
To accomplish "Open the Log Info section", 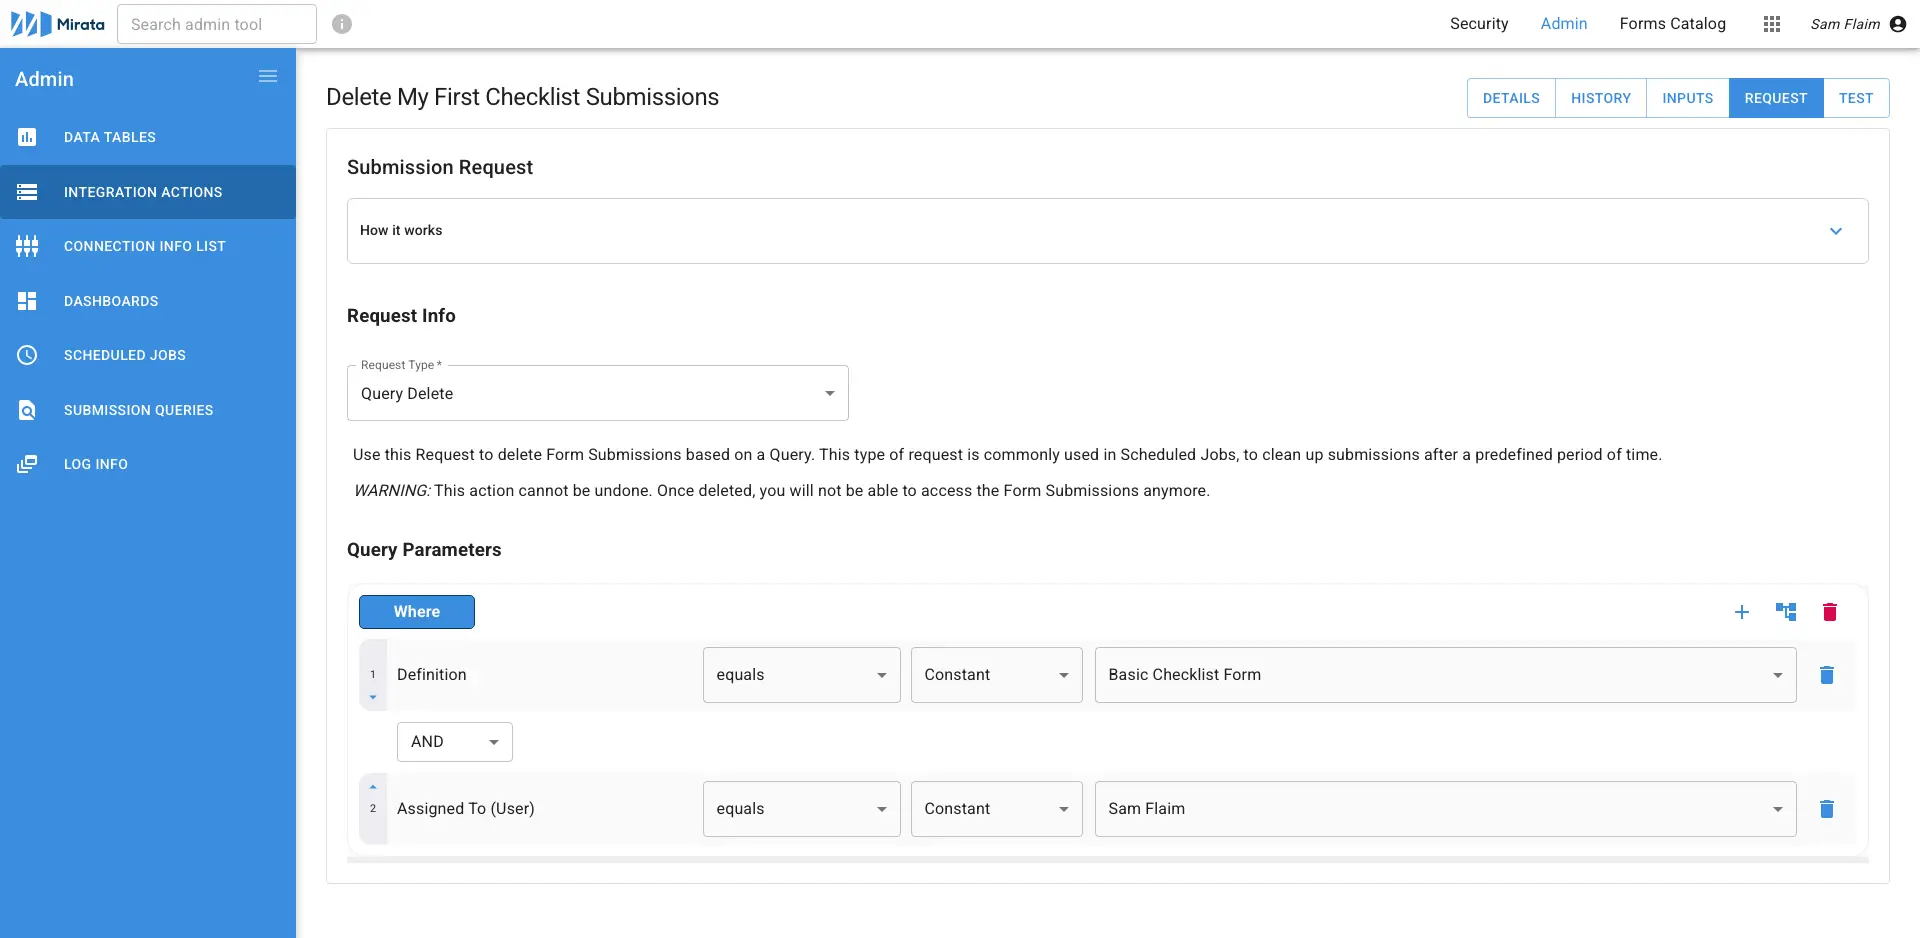I will [96, 464].
